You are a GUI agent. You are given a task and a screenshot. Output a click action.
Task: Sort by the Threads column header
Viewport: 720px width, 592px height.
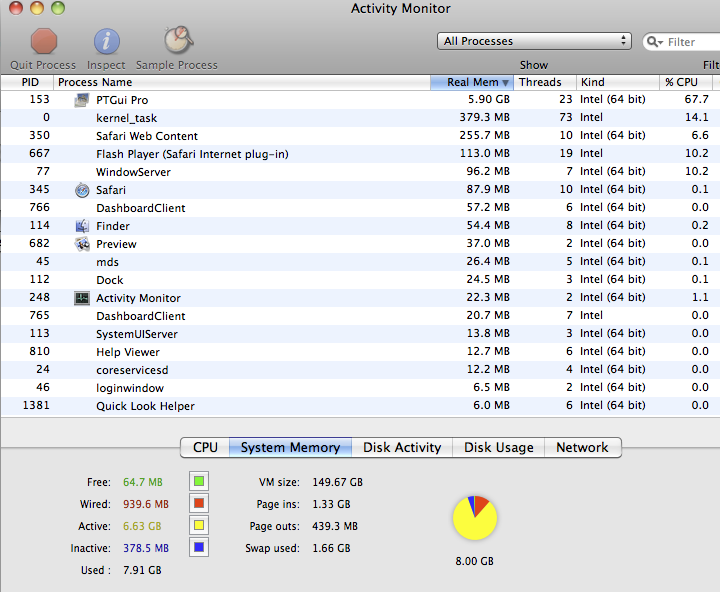[x=545, y=82]
